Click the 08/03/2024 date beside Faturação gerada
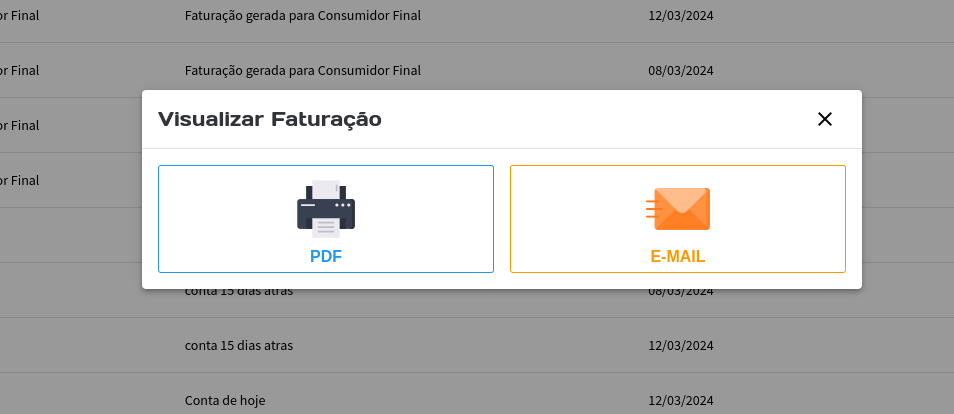The image size is (954, 414). point(681,70)
